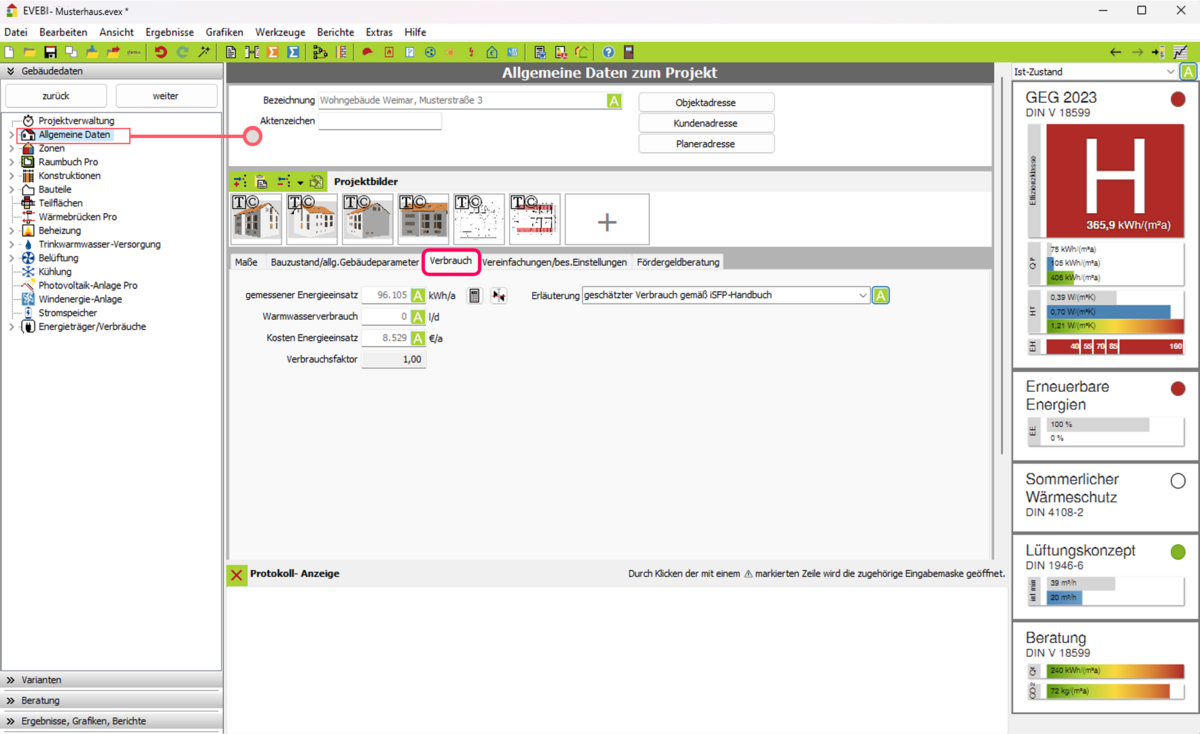Open the Erläuterung dropdown list
Image resolution: width=1200 pixels, height=734 pixels.
point(862,296)
